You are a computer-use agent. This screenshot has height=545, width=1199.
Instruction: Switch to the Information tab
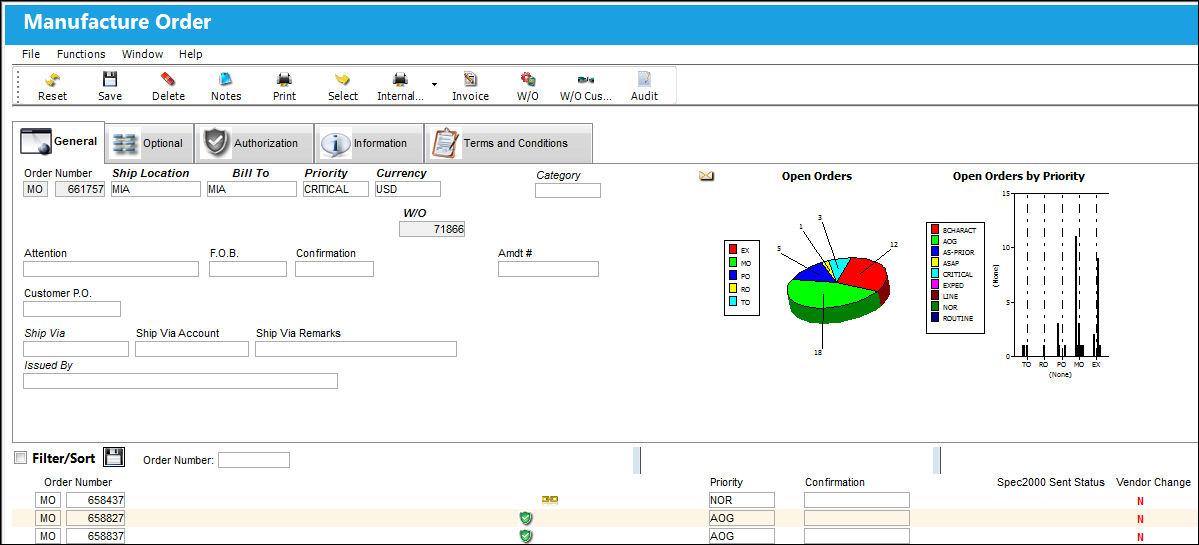(x=369, y=143)
